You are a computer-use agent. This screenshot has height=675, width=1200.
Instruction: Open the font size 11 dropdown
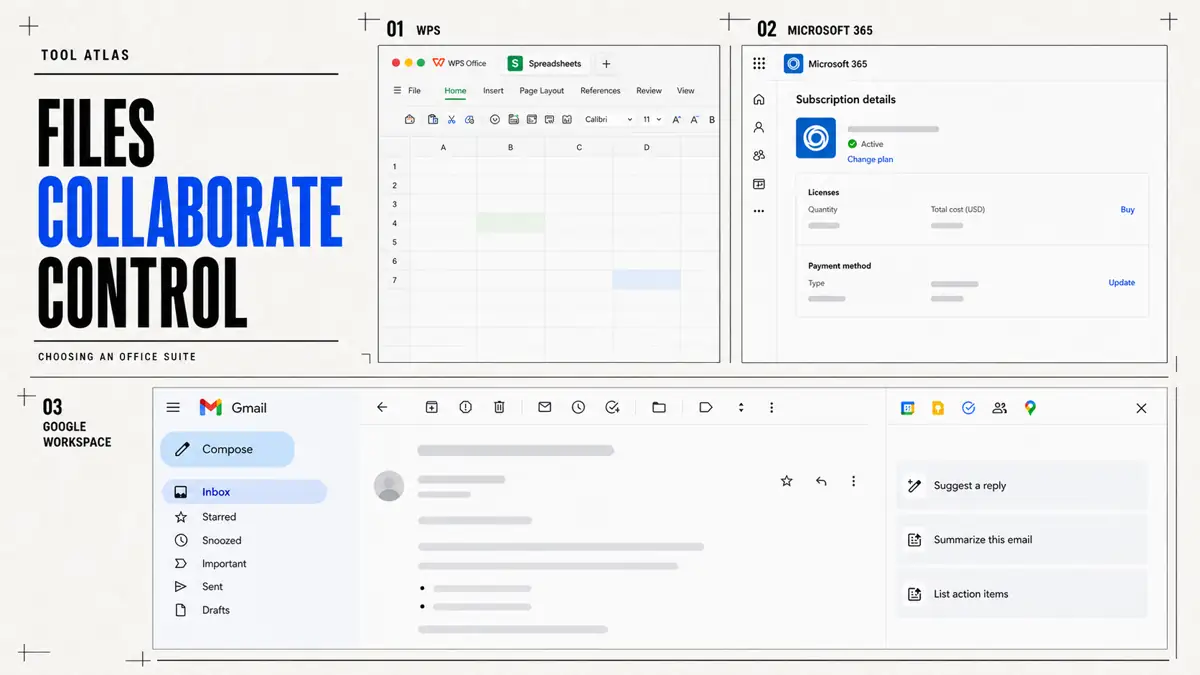[x=652, y=119]
